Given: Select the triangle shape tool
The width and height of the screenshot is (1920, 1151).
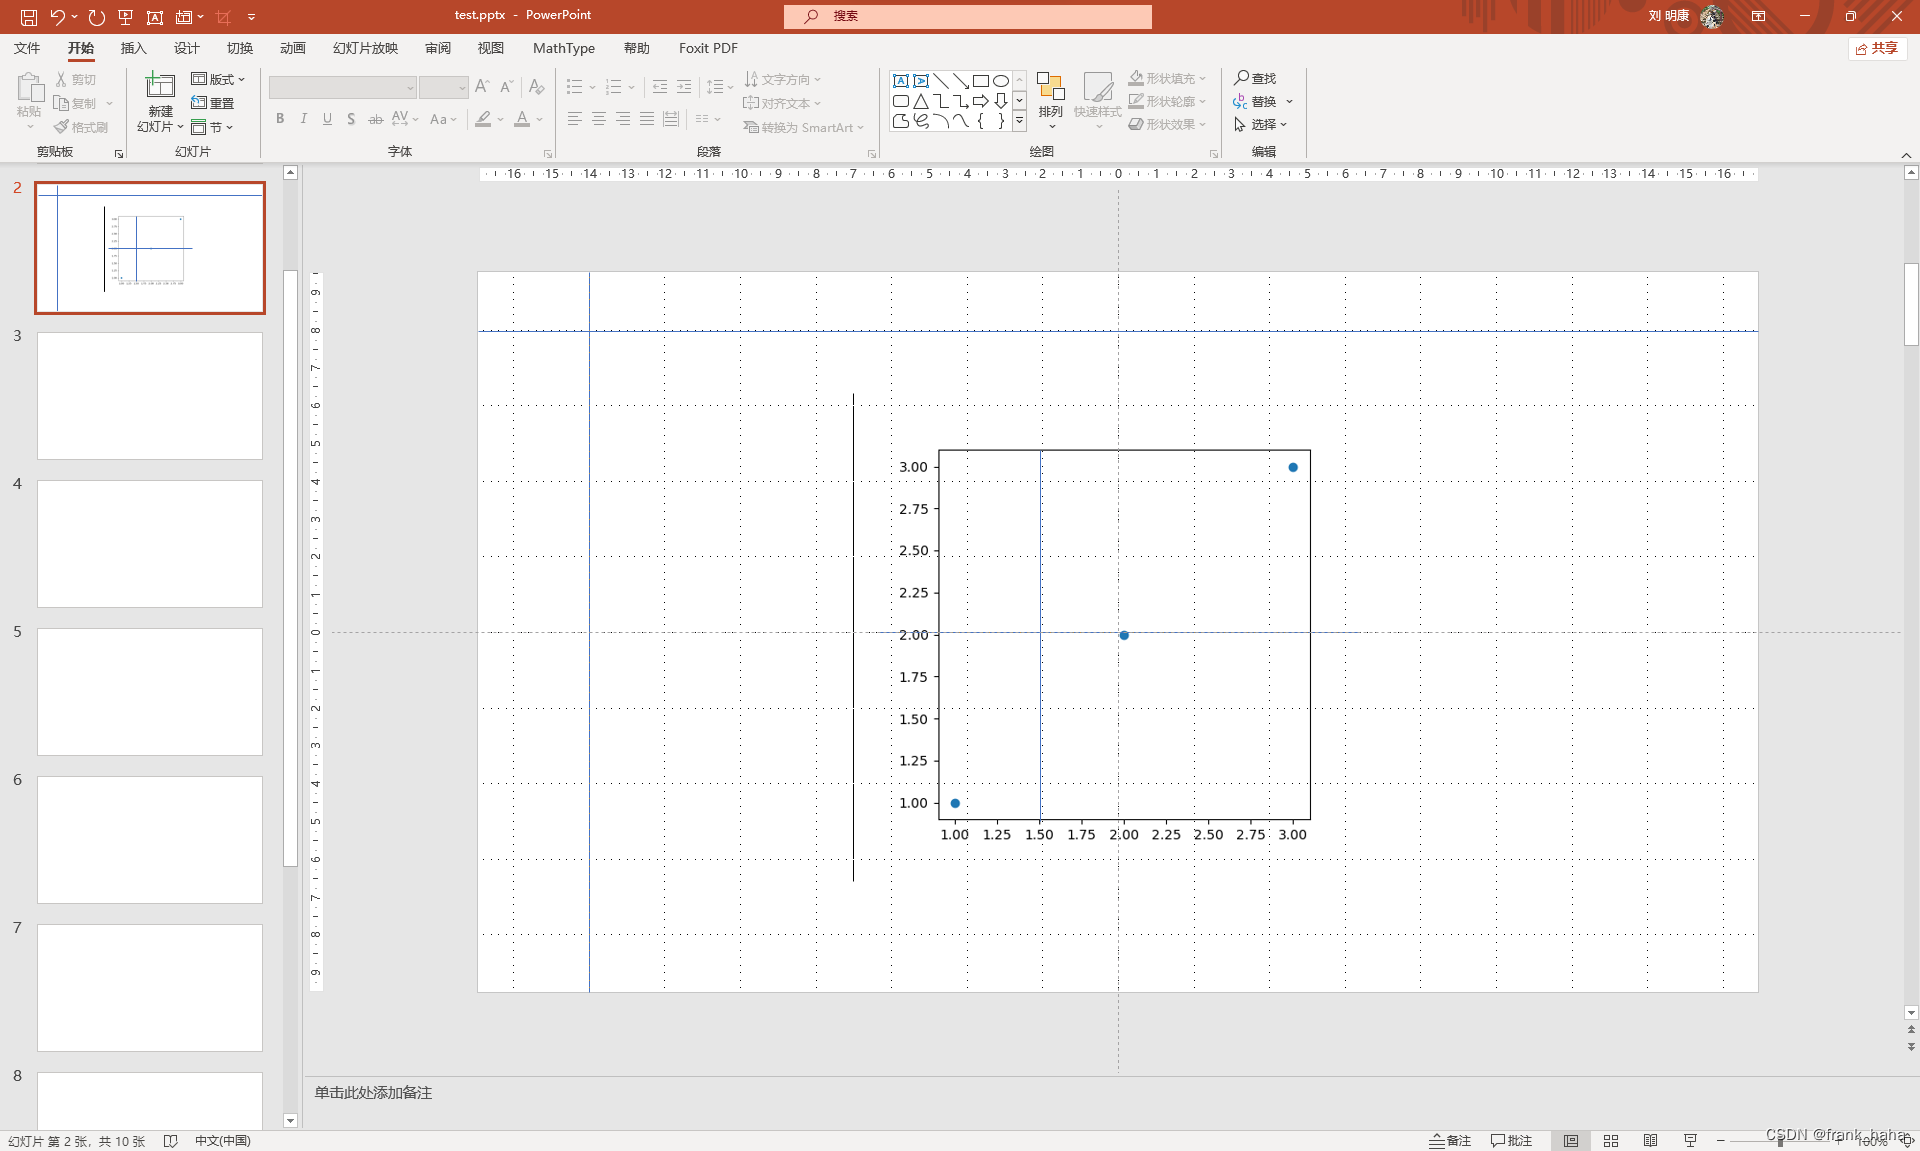Looking at the screenshot, I should 920,101.
